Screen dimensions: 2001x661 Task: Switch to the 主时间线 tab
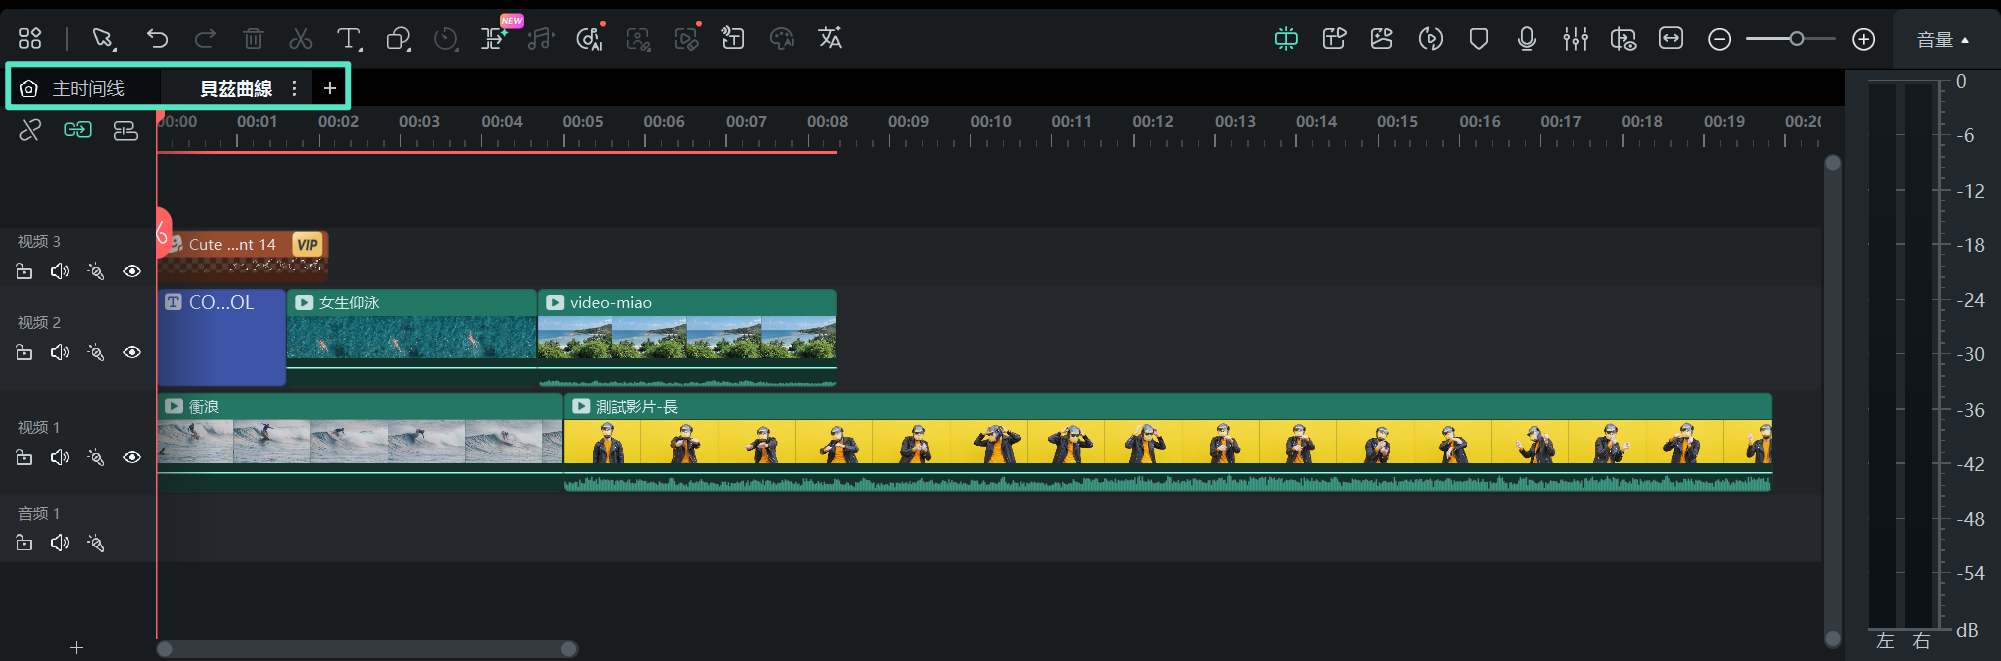click(88, 89)
